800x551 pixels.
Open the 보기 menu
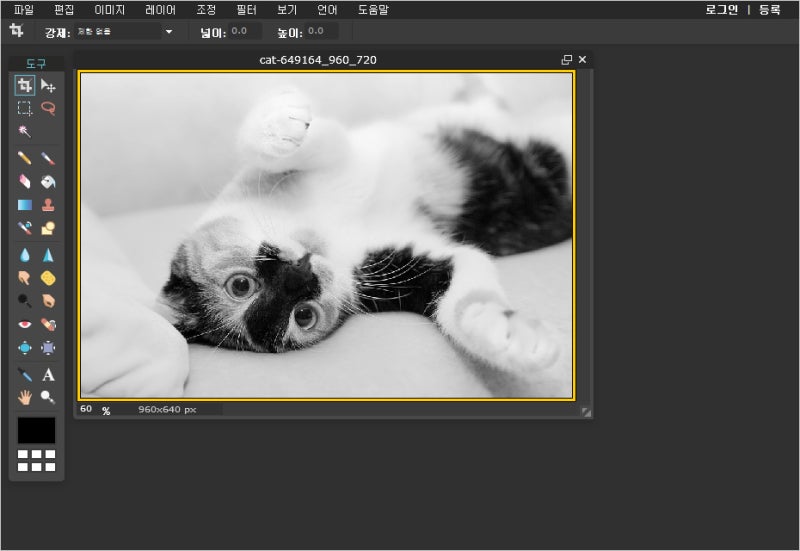coord(287,10)
